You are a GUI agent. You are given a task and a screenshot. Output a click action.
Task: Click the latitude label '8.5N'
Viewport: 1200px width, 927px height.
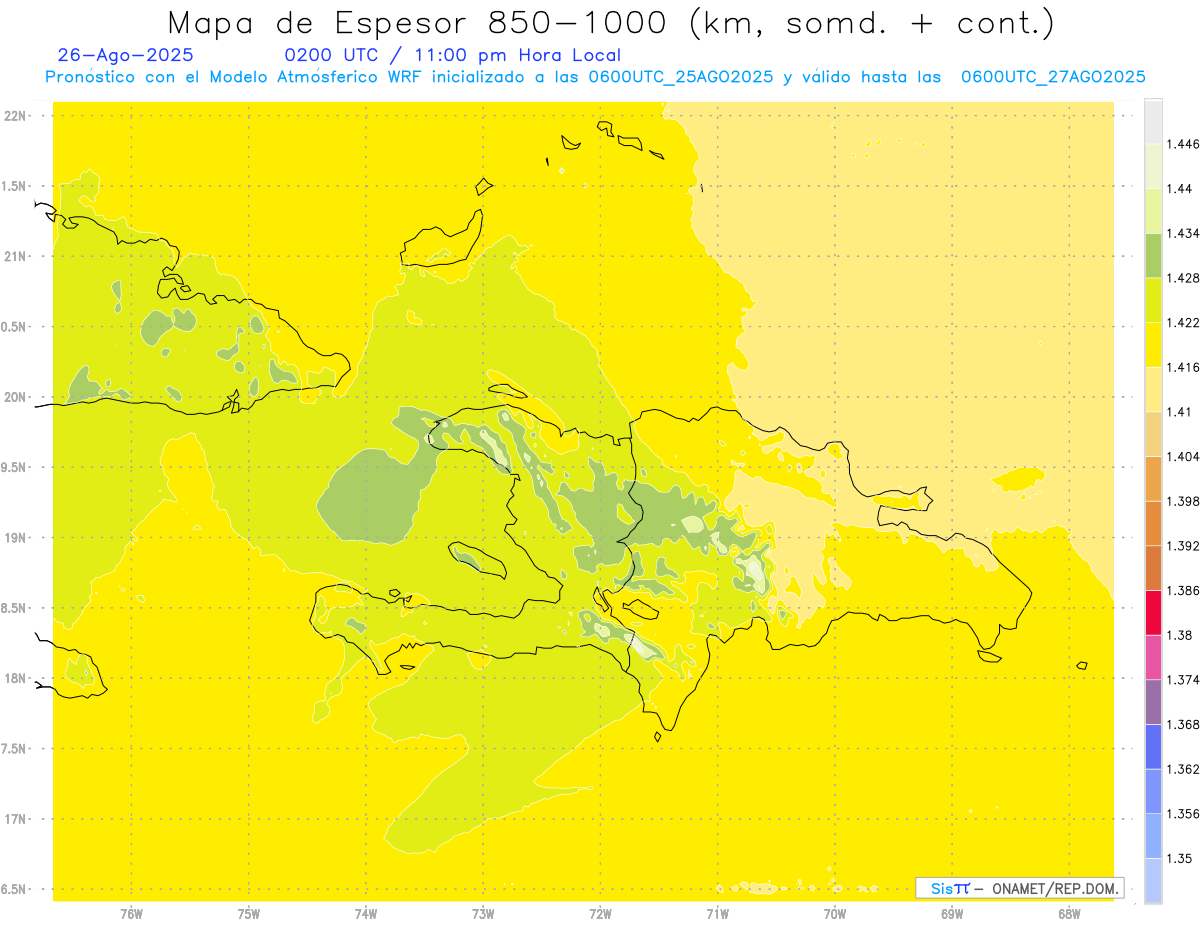[13, 608]
